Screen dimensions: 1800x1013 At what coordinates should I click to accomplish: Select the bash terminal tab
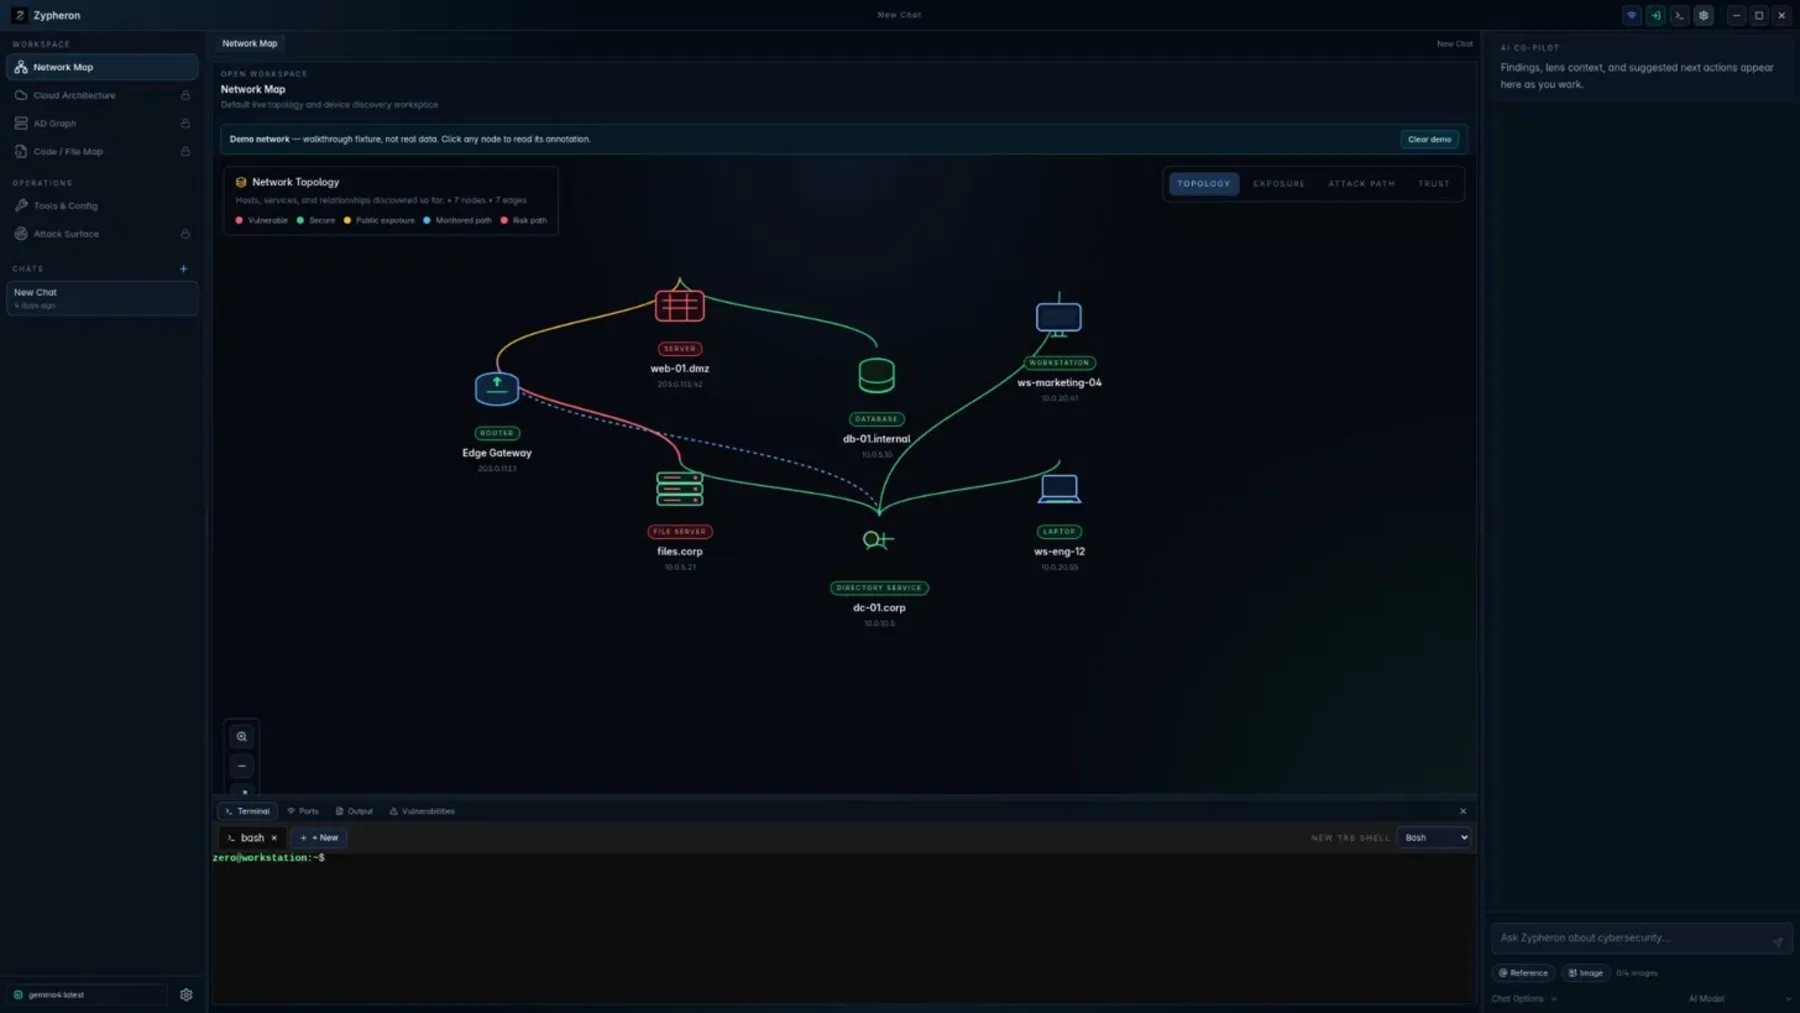250,838
